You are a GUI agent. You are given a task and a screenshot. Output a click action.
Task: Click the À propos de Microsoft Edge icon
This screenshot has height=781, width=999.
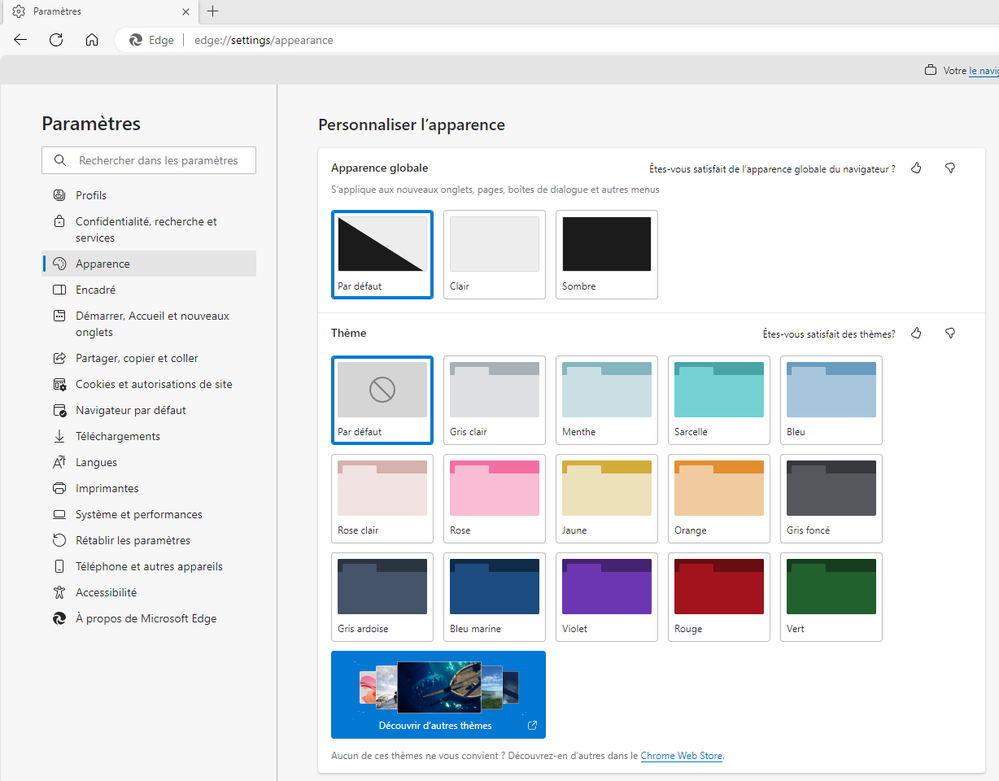(x=59, y=619)
